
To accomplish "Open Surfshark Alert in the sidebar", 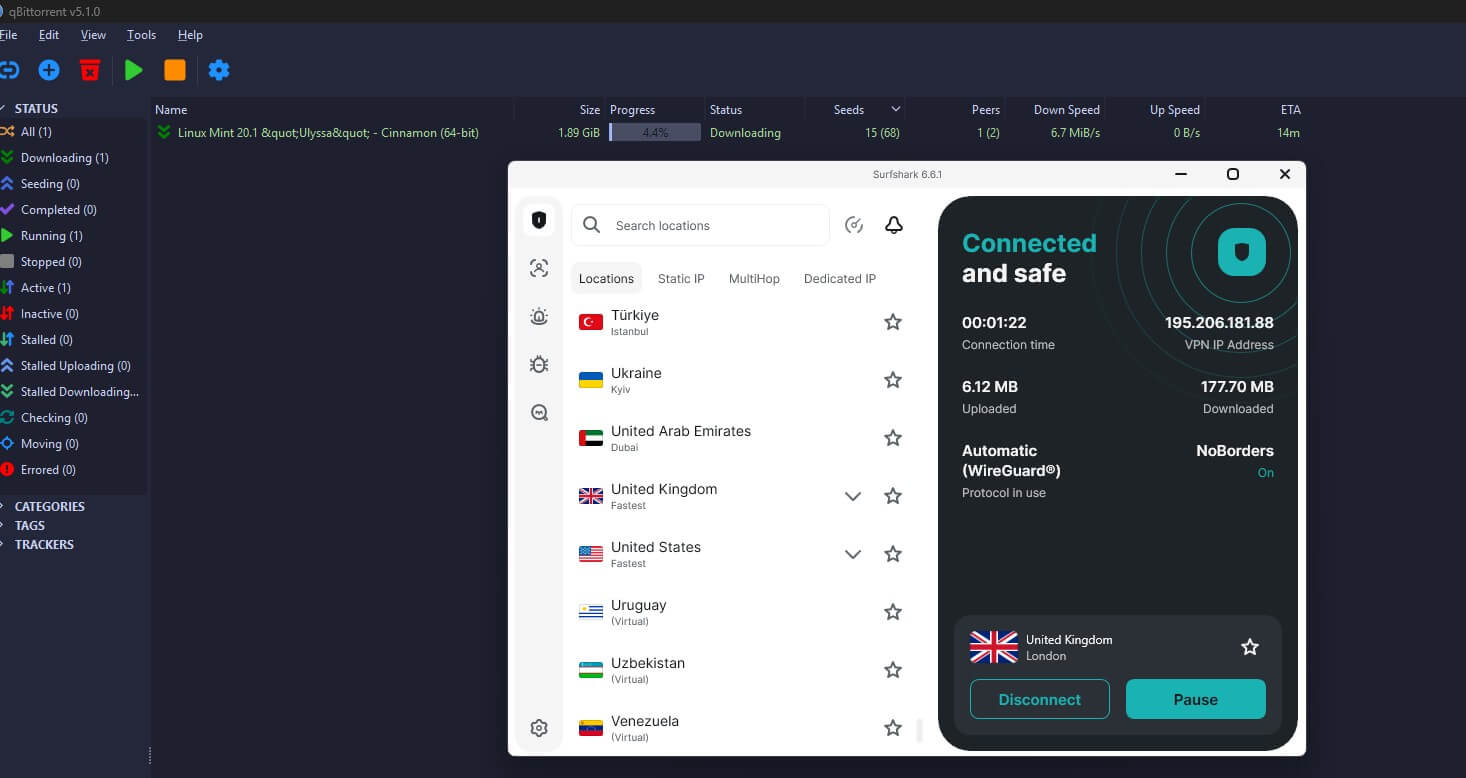I will [x=539, y=316].
